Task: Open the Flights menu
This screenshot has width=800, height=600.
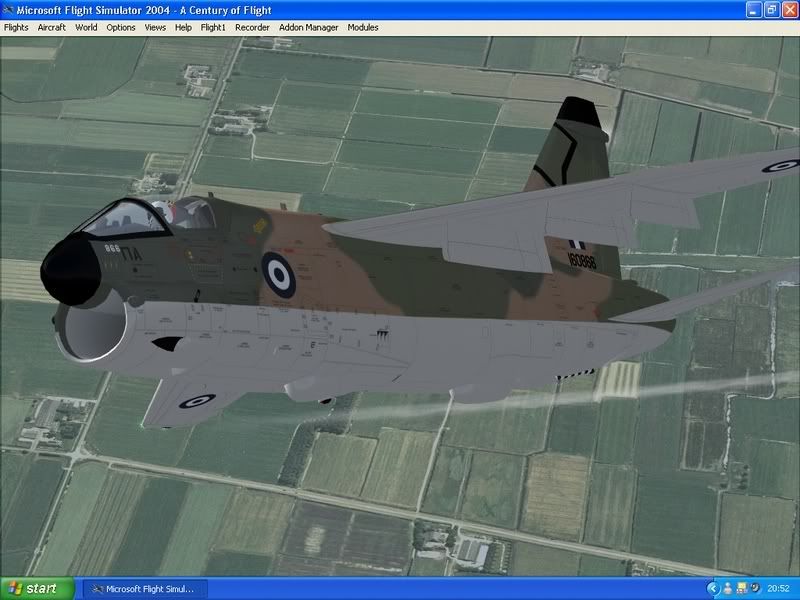Action: click(x=16, y=28)
